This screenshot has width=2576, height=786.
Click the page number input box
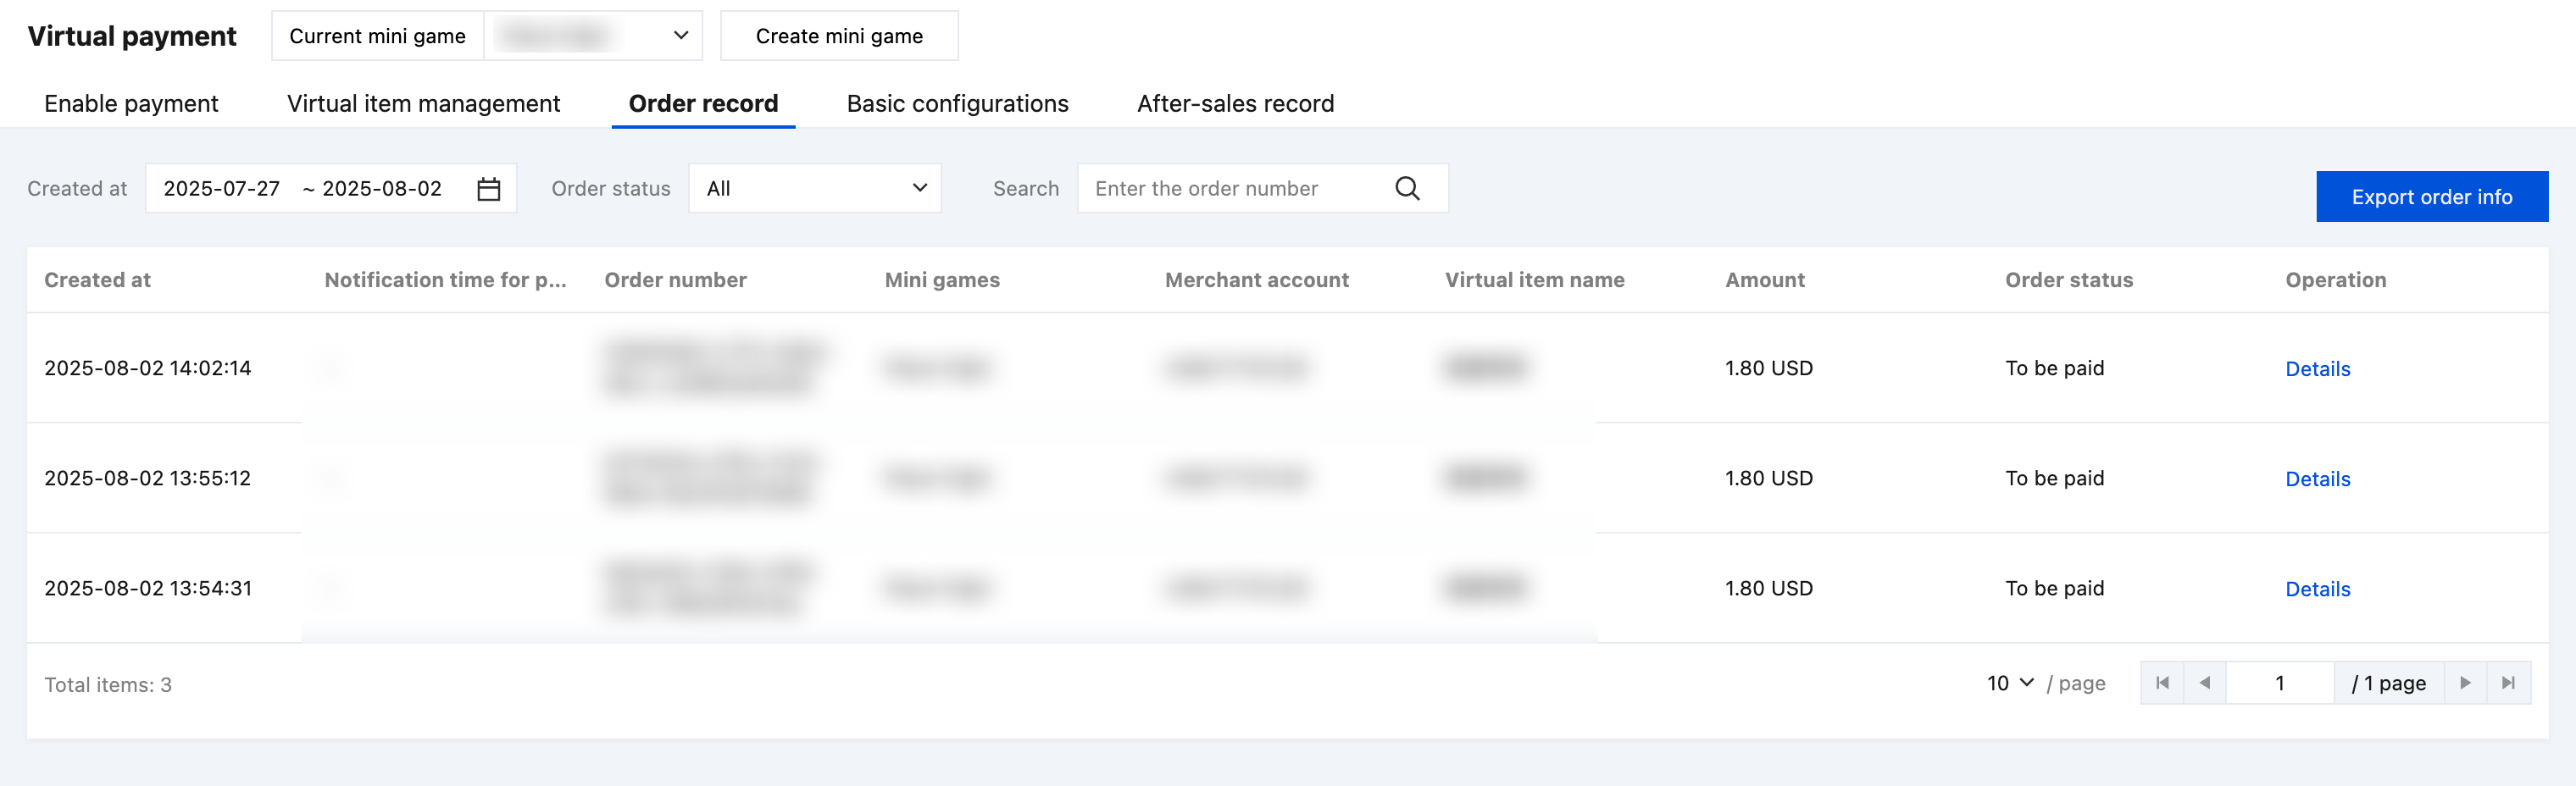[2279, 683]
